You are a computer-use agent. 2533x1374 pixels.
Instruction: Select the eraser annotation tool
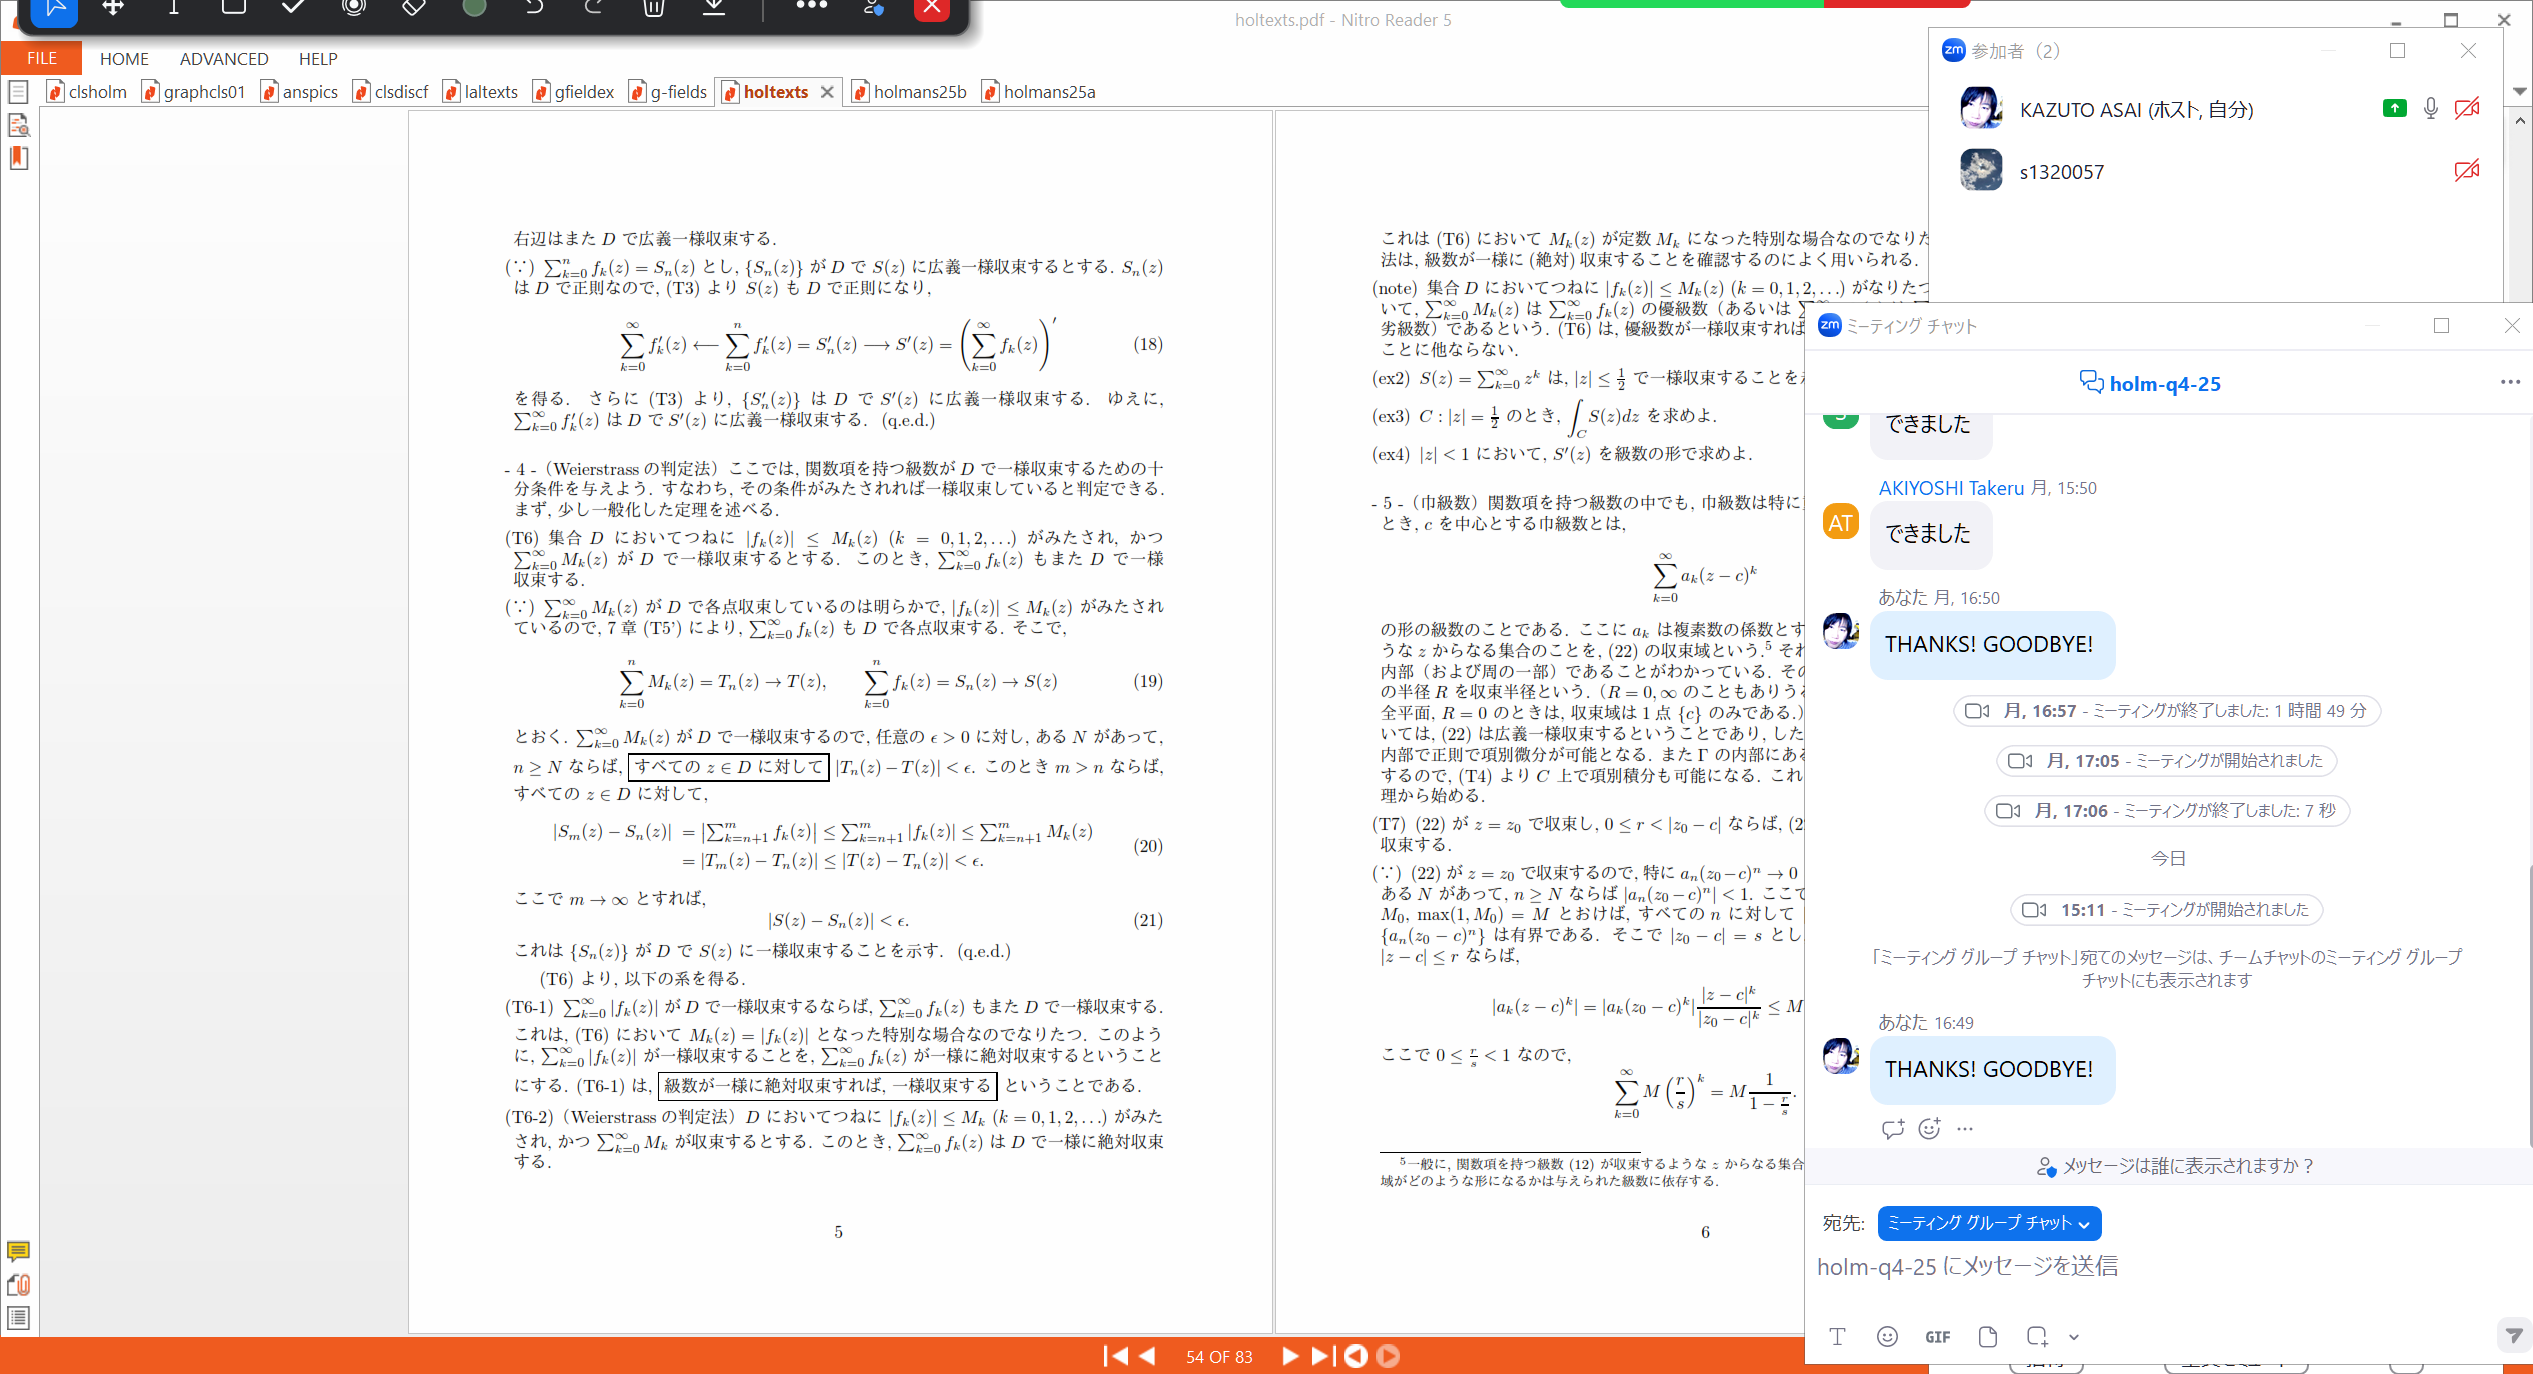click(x=413, y=8)
